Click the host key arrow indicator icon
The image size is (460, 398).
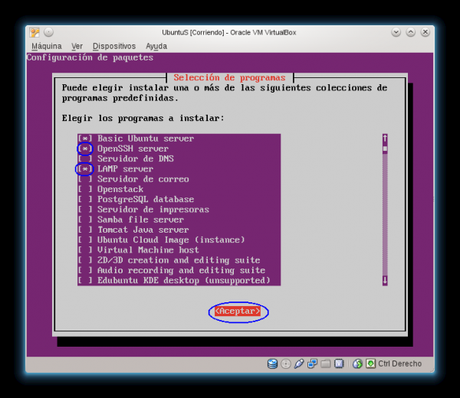pos(370,364)
